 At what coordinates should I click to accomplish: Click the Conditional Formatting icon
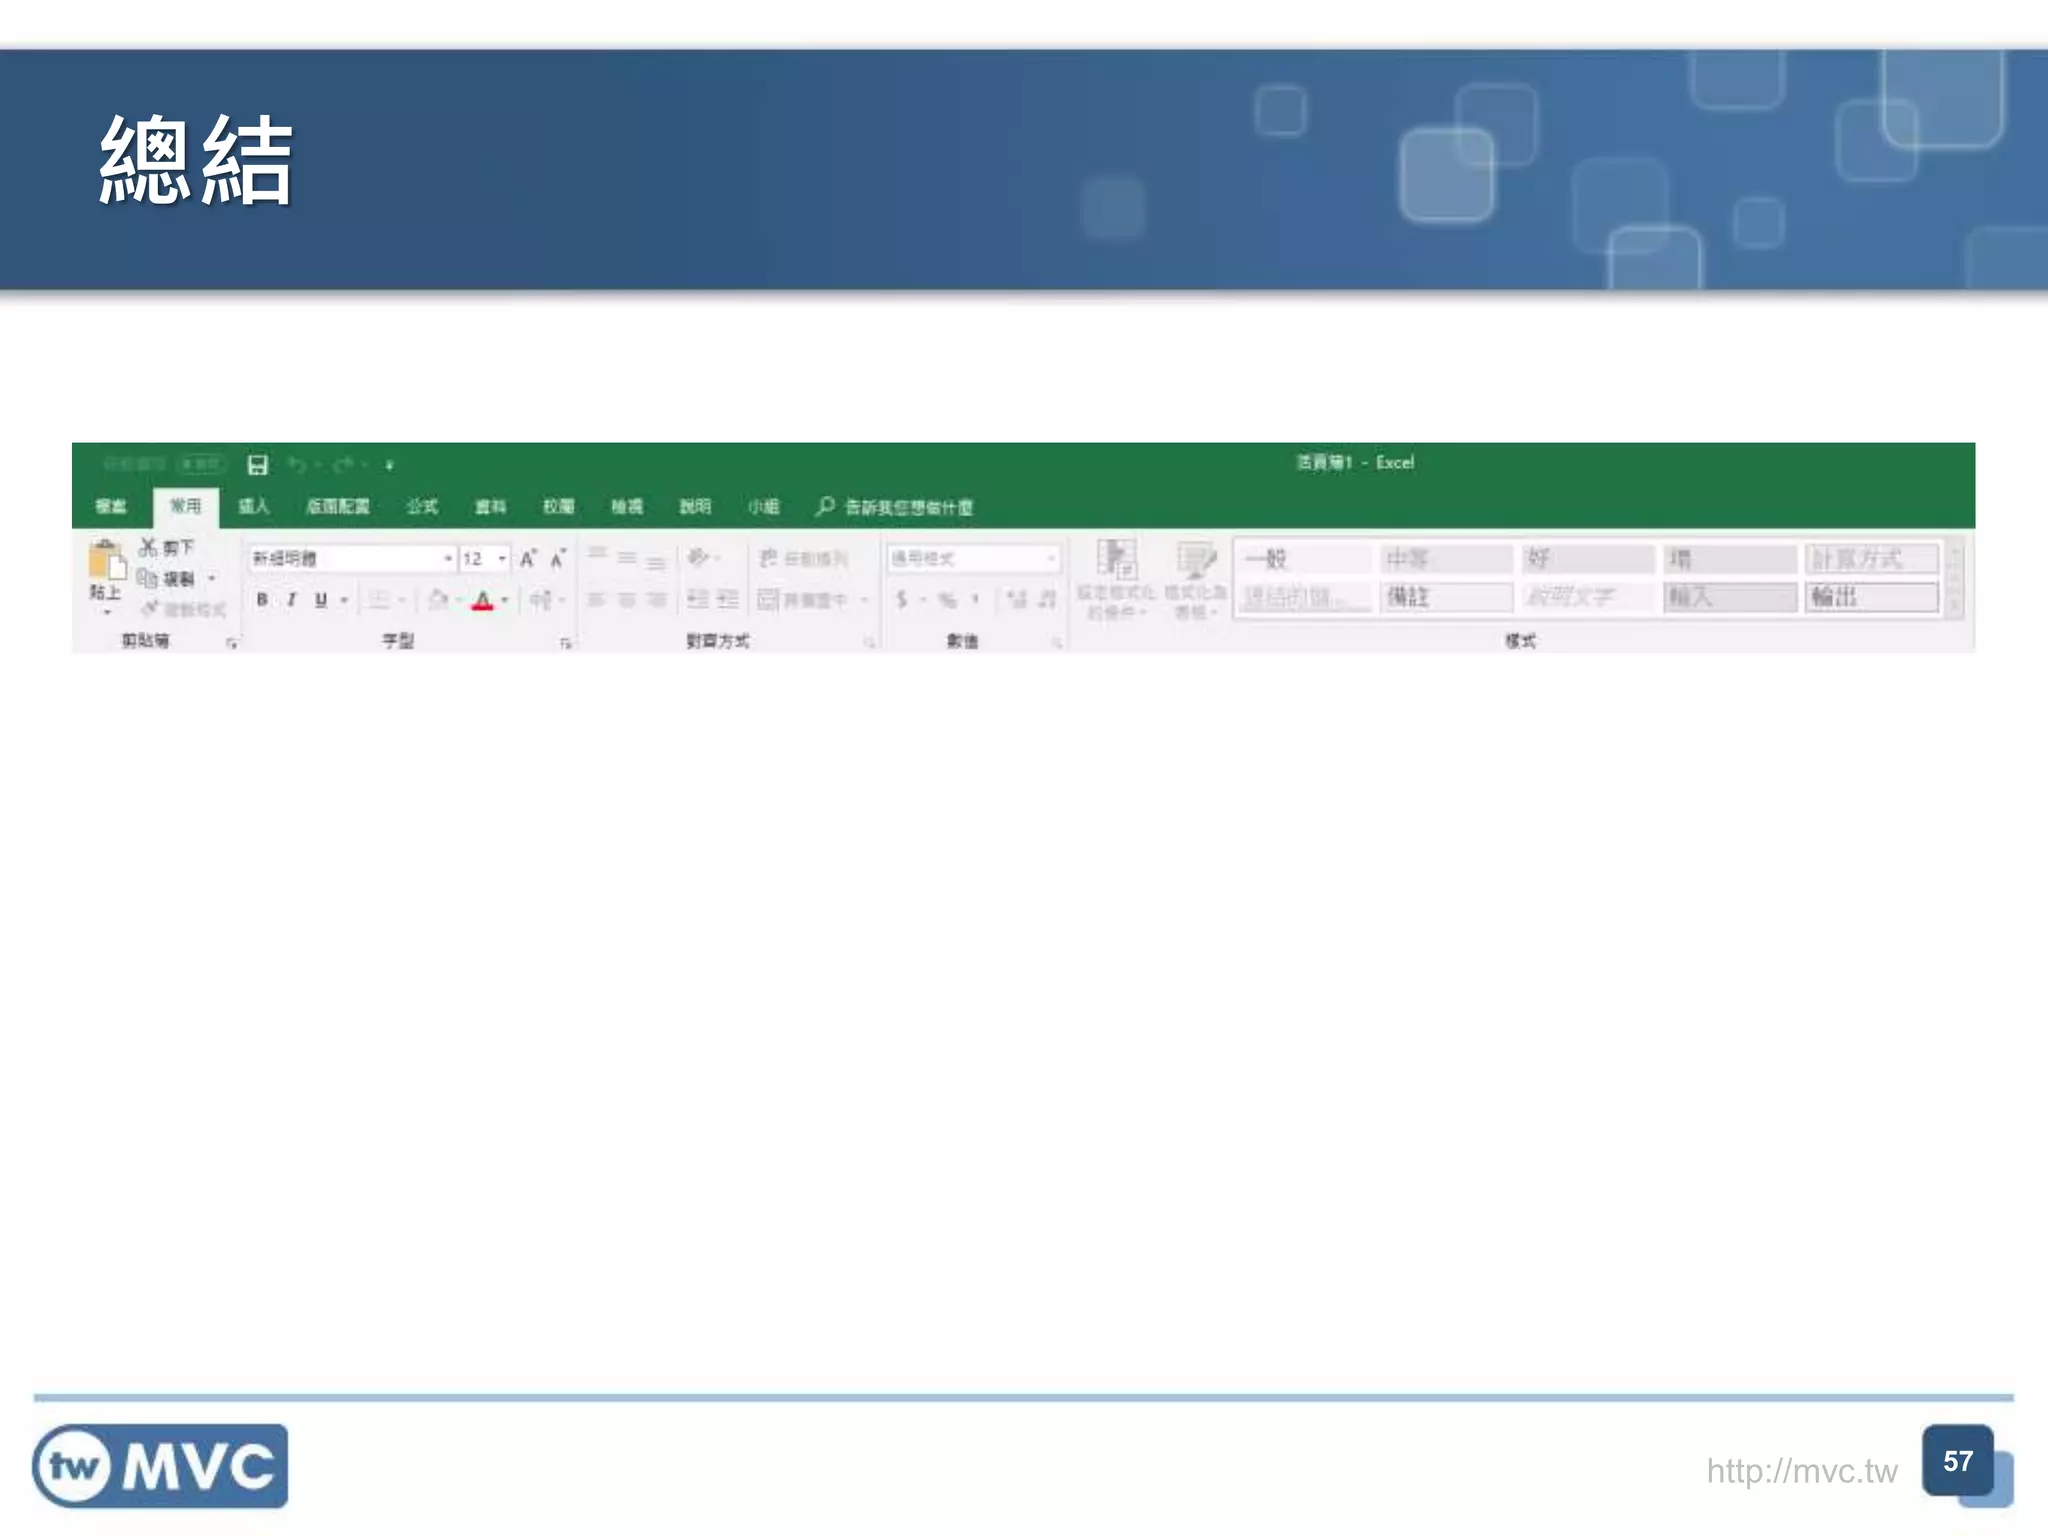(x=1116, y=560)
